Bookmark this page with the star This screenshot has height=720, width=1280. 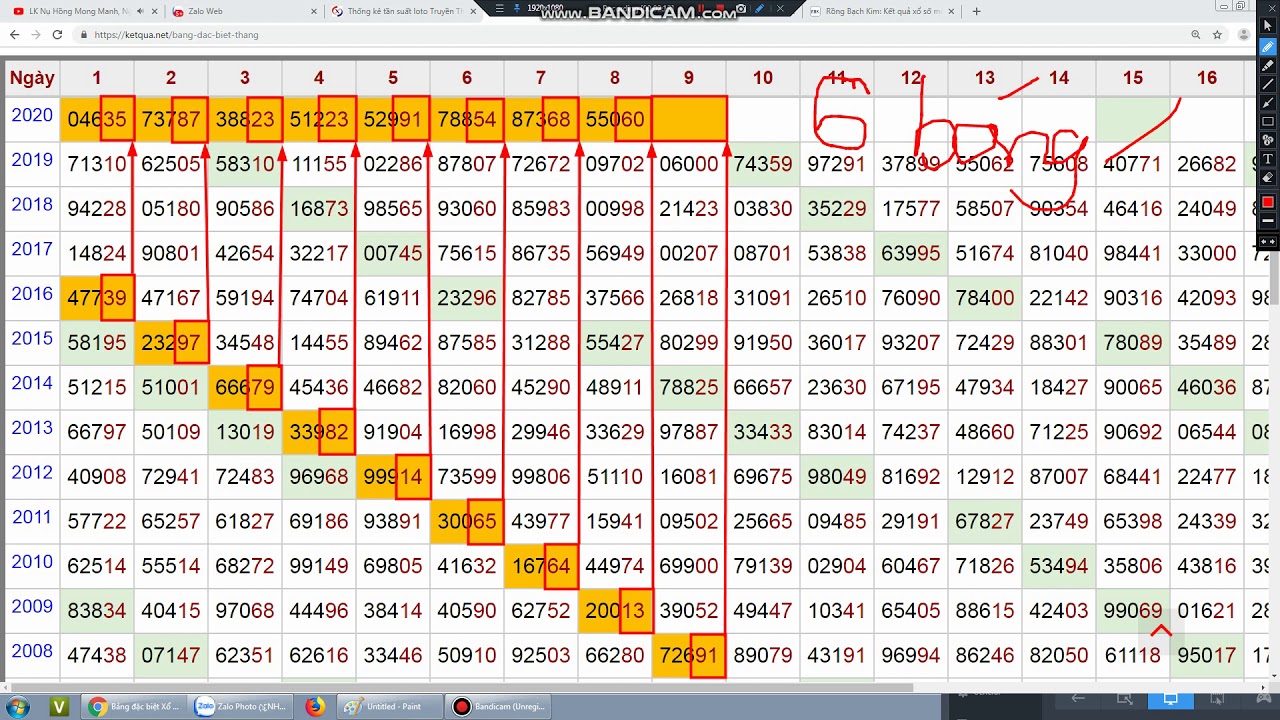tap(1217, 34)
